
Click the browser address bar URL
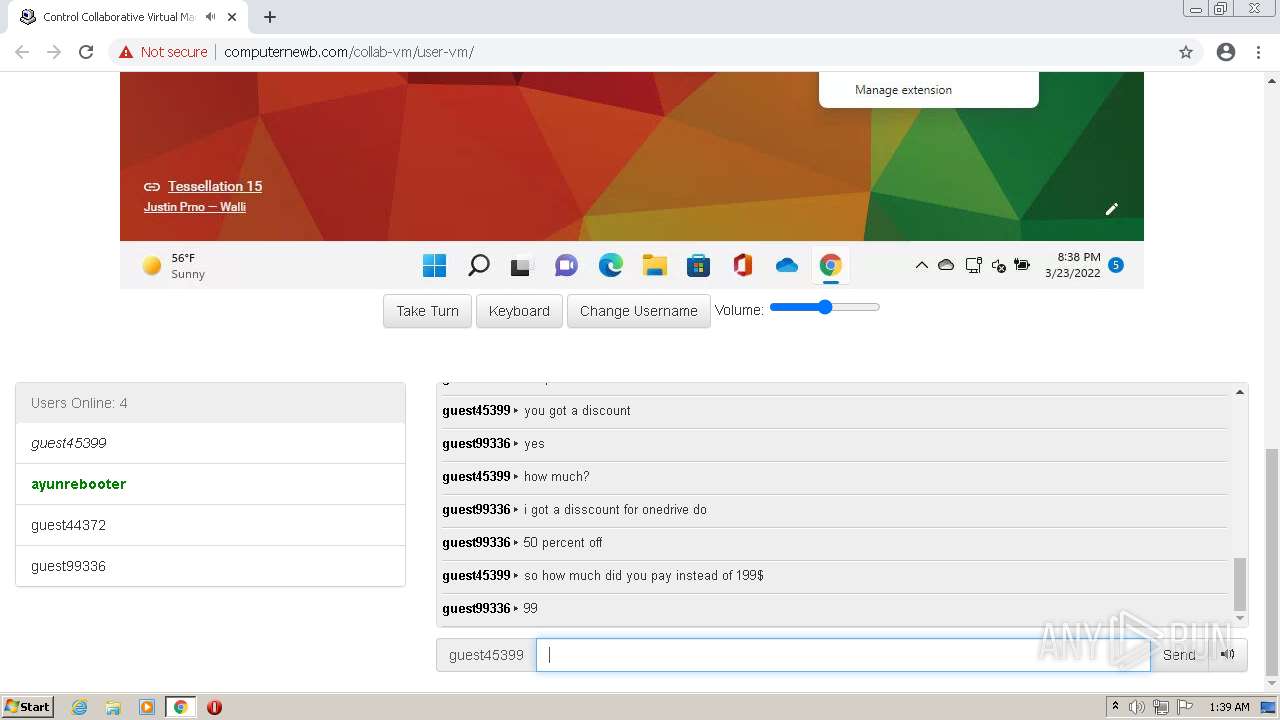point(349,52)
